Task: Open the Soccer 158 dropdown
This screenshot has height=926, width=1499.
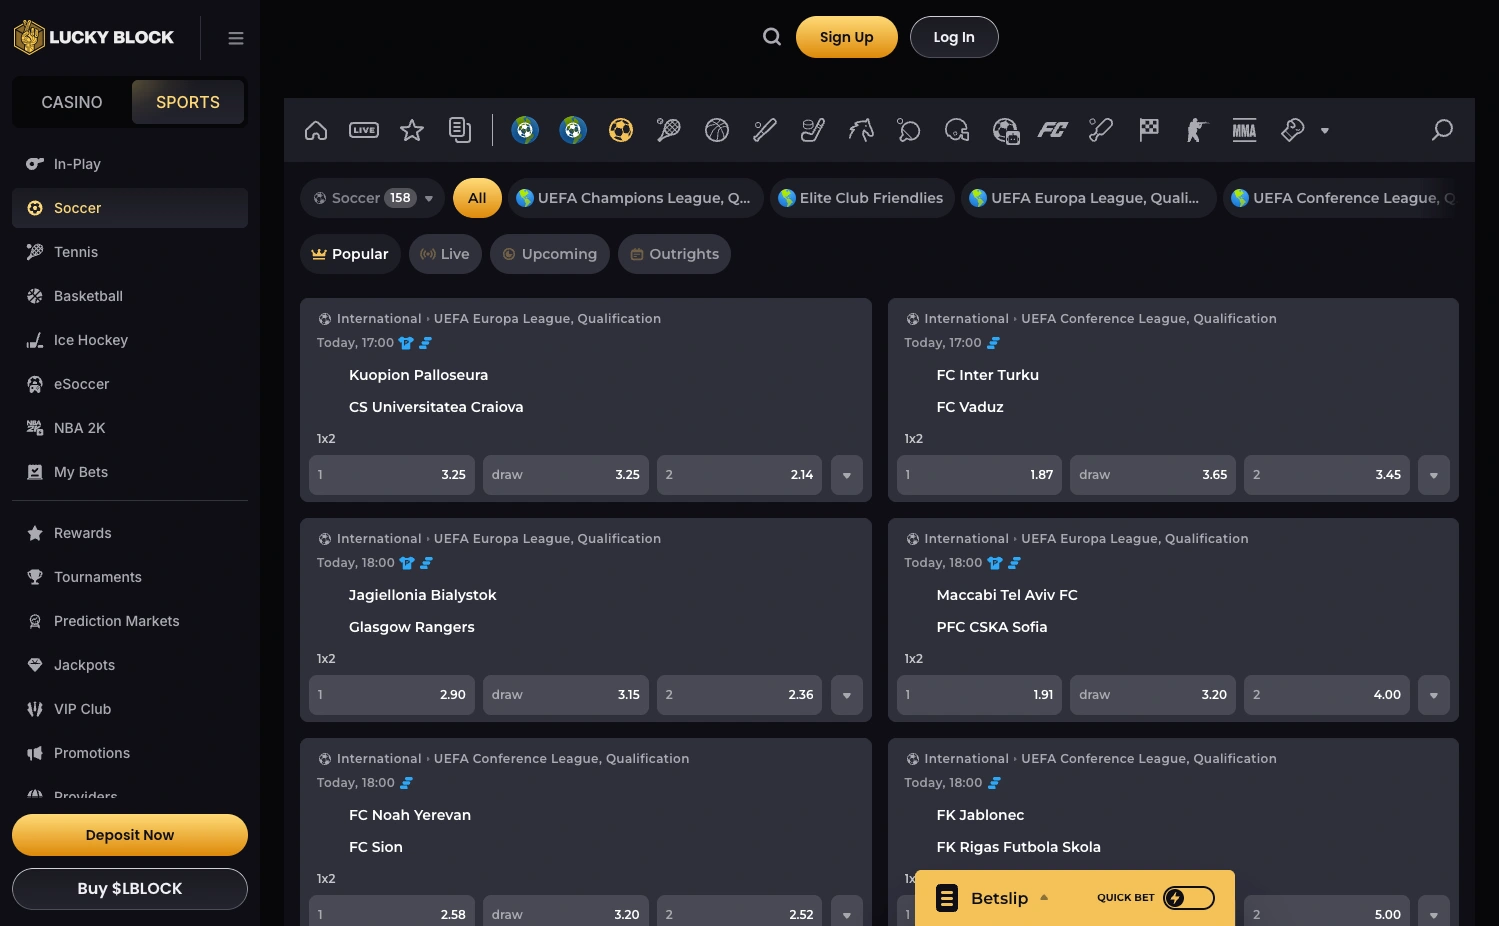Action: (x=373, y=198)
